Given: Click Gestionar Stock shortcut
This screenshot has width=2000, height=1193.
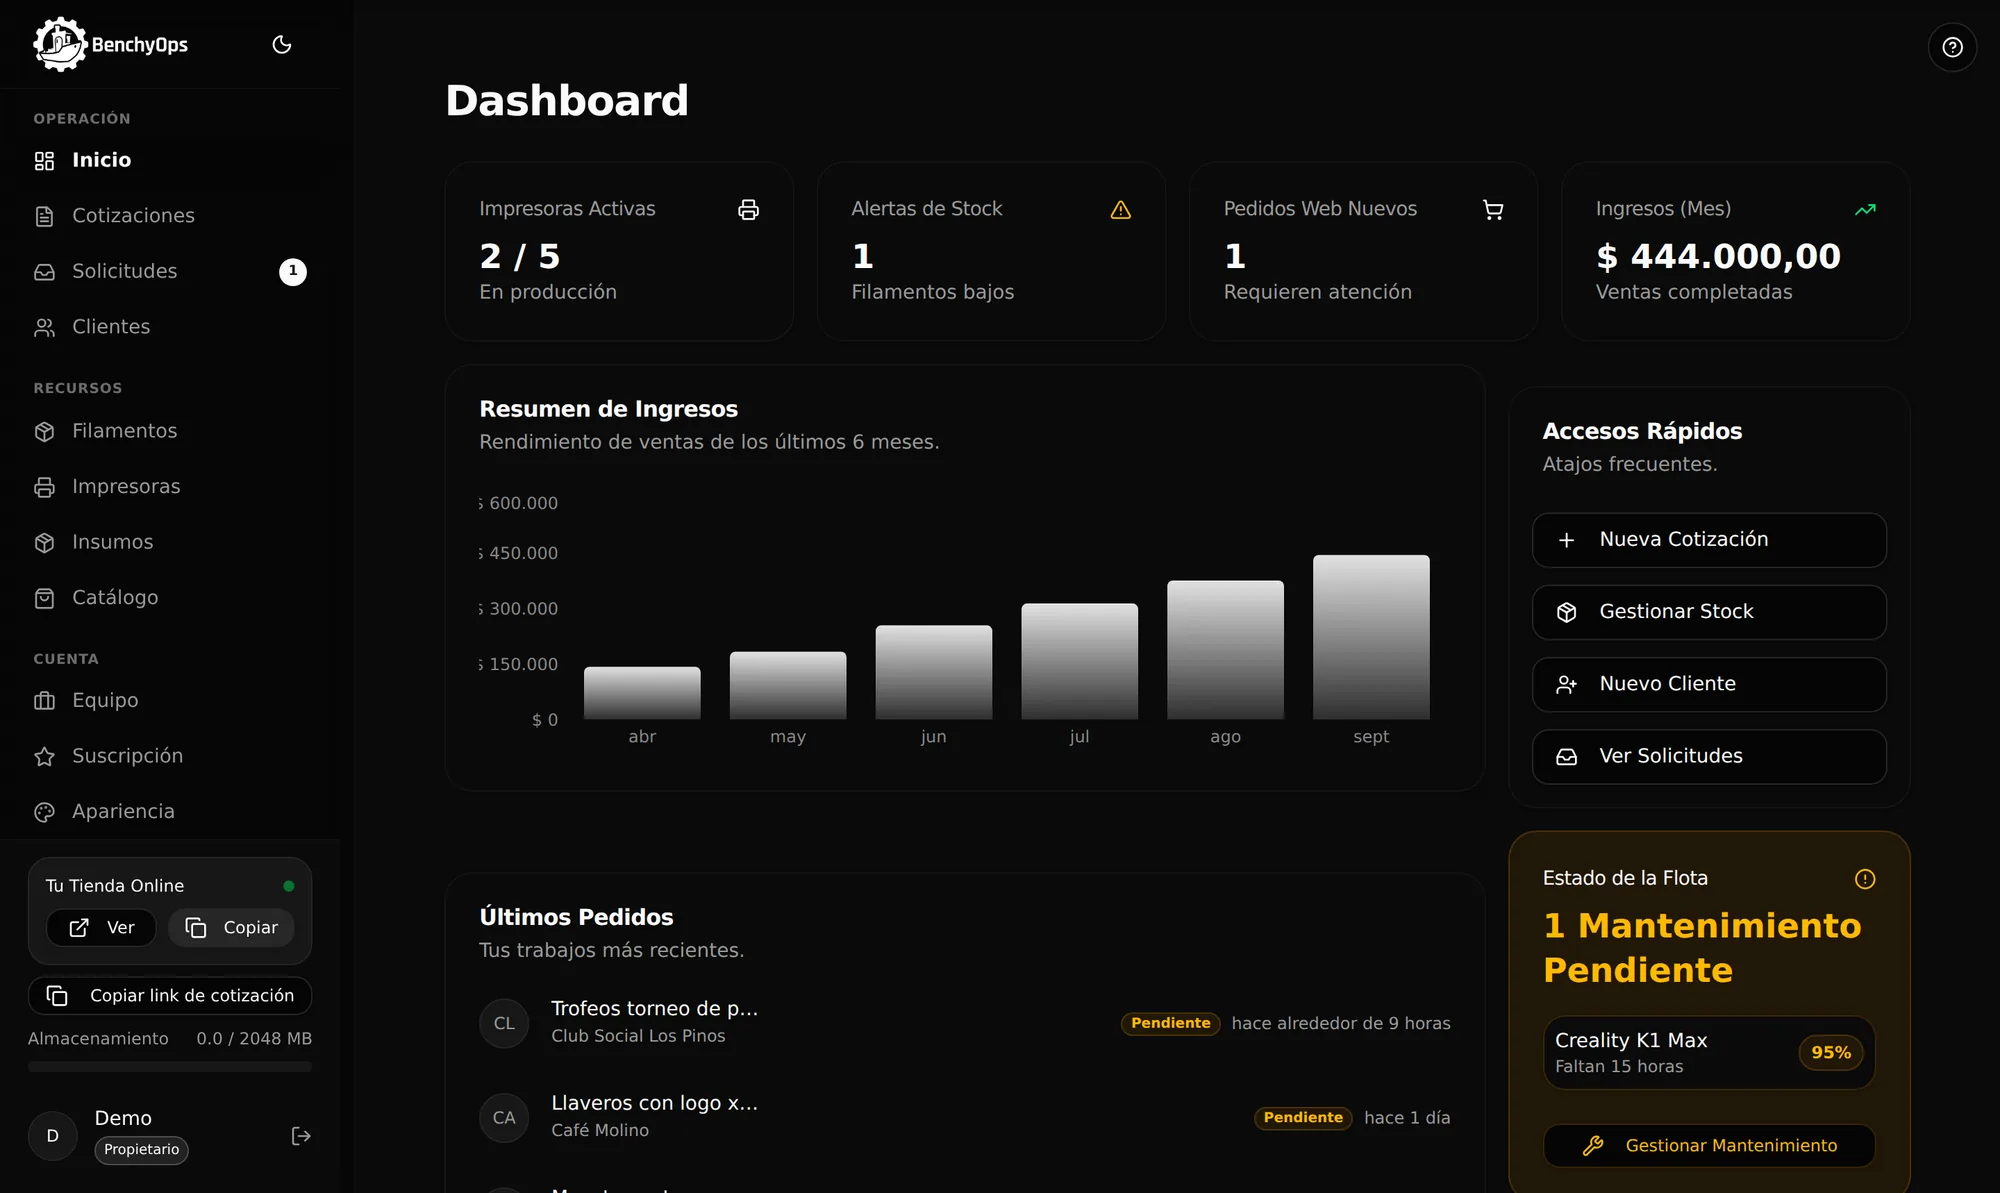Looking at the screenshot, I should 1709,612.
